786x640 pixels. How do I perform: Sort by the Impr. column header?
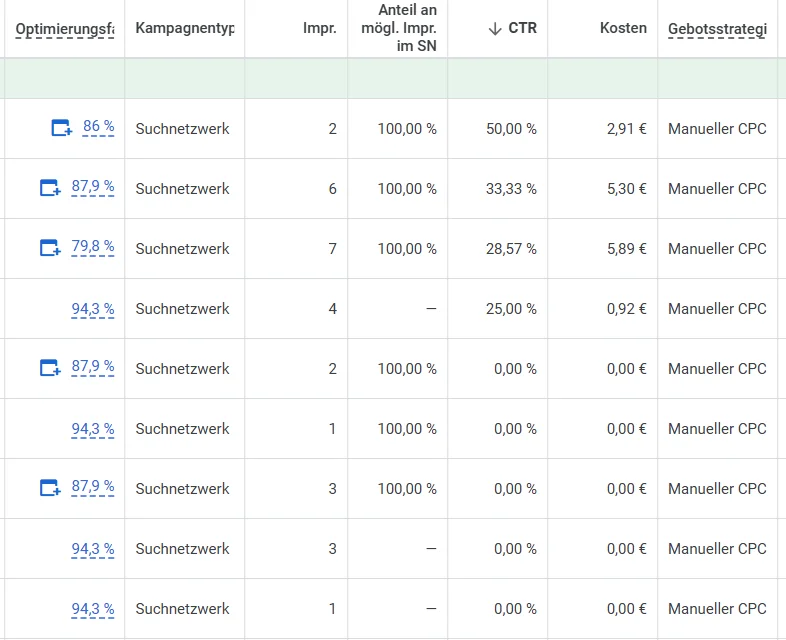point(319,28)
